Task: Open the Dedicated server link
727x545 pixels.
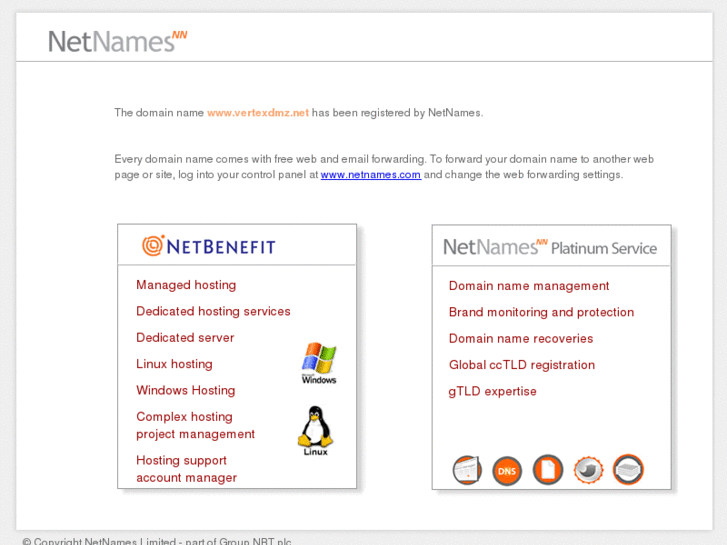Action: pyautogui.click(x=185, y=338)
